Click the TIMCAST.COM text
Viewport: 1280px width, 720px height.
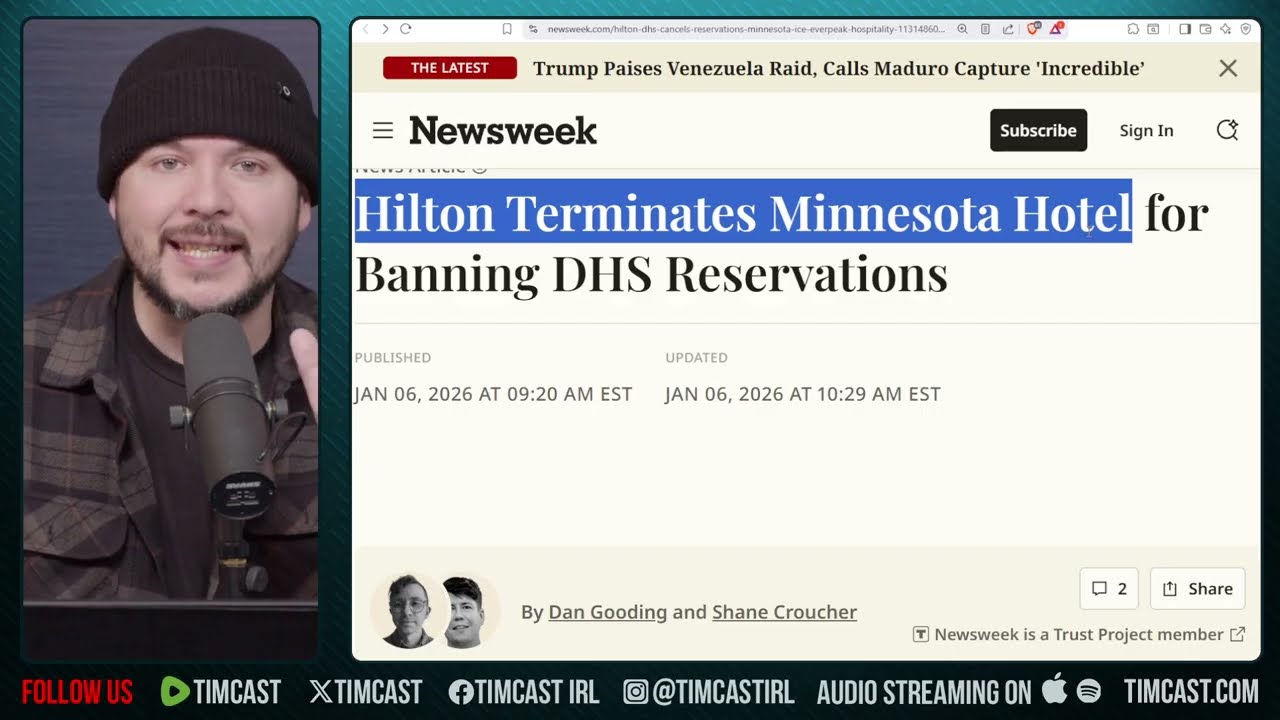(1191, 691)
